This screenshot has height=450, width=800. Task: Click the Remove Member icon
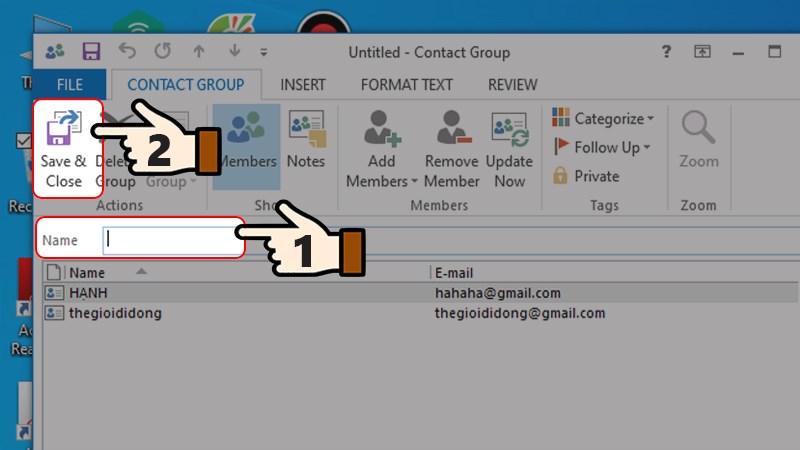point(452,128)
